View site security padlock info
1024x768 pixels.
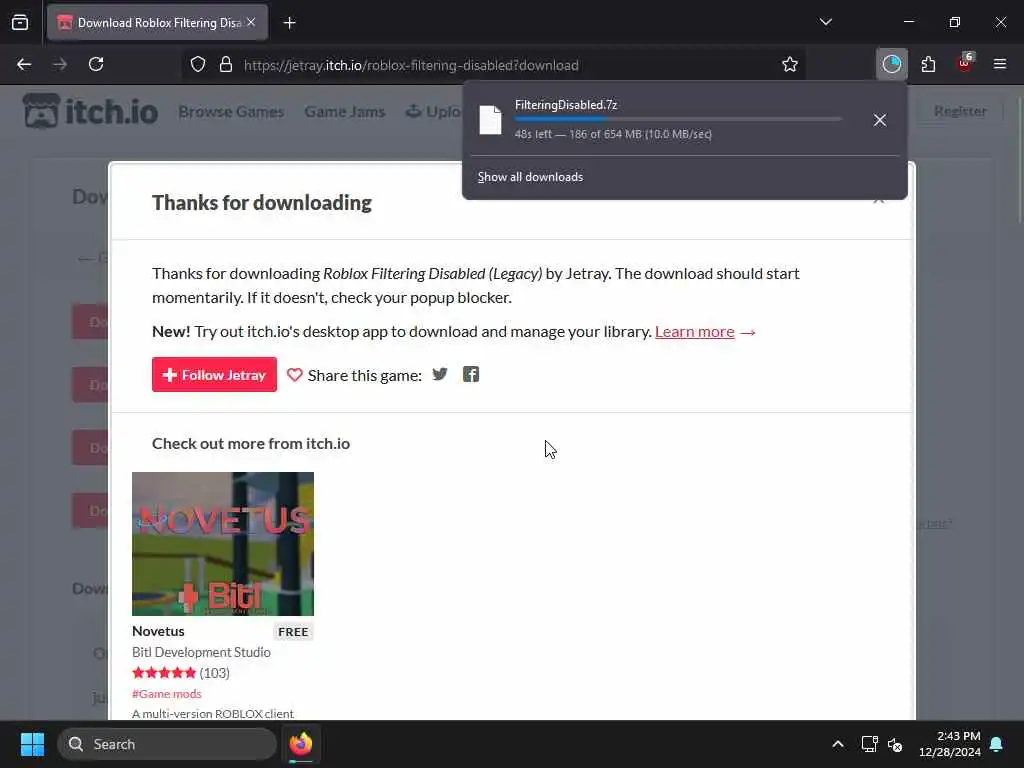coord(226,65)
